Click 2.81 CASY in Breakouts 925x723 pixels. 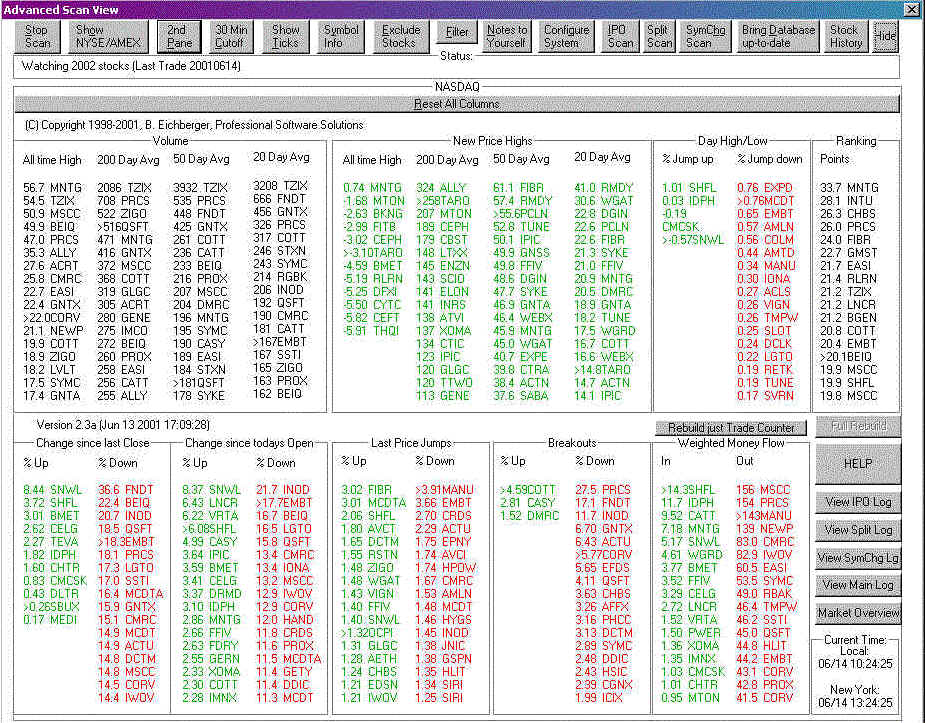527,502
